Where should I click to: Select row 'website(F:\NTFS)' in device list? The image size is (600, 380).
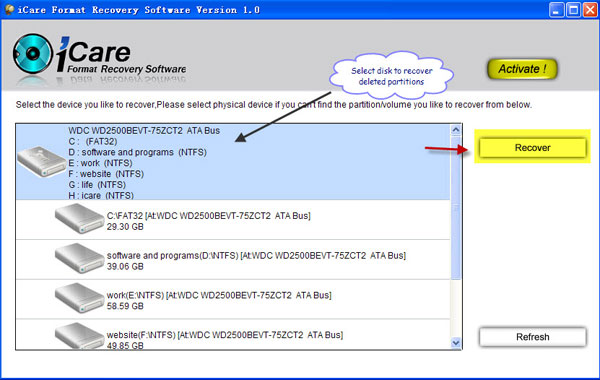click(x=233, y=335)
